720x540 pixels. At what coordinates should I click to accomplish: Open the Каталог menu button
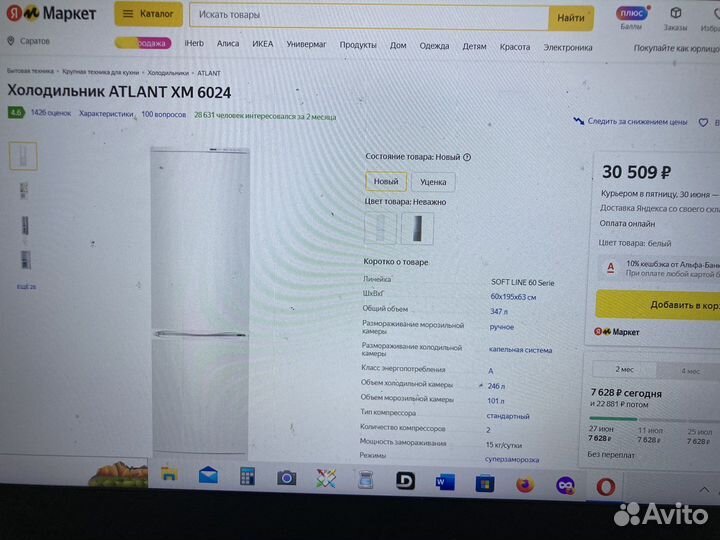point(148,14)
